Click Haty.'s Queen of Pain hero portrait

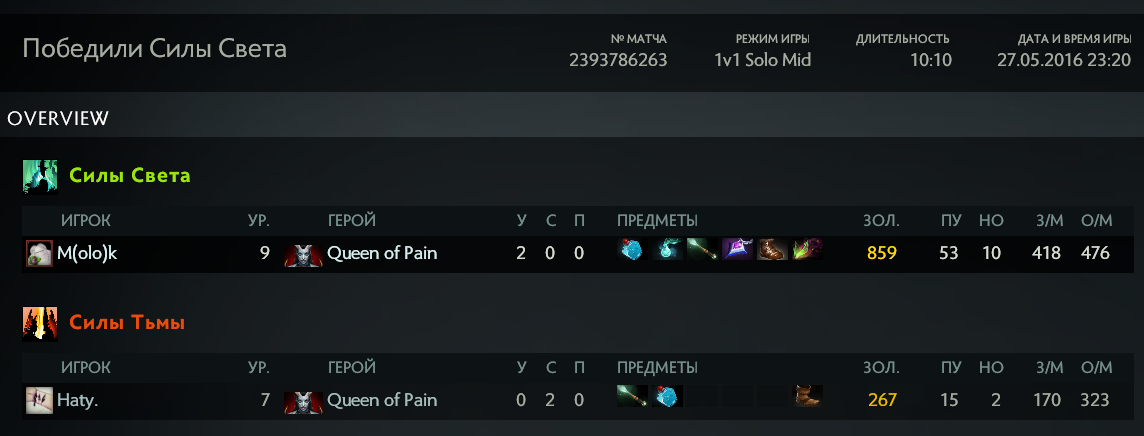[303, 400]
